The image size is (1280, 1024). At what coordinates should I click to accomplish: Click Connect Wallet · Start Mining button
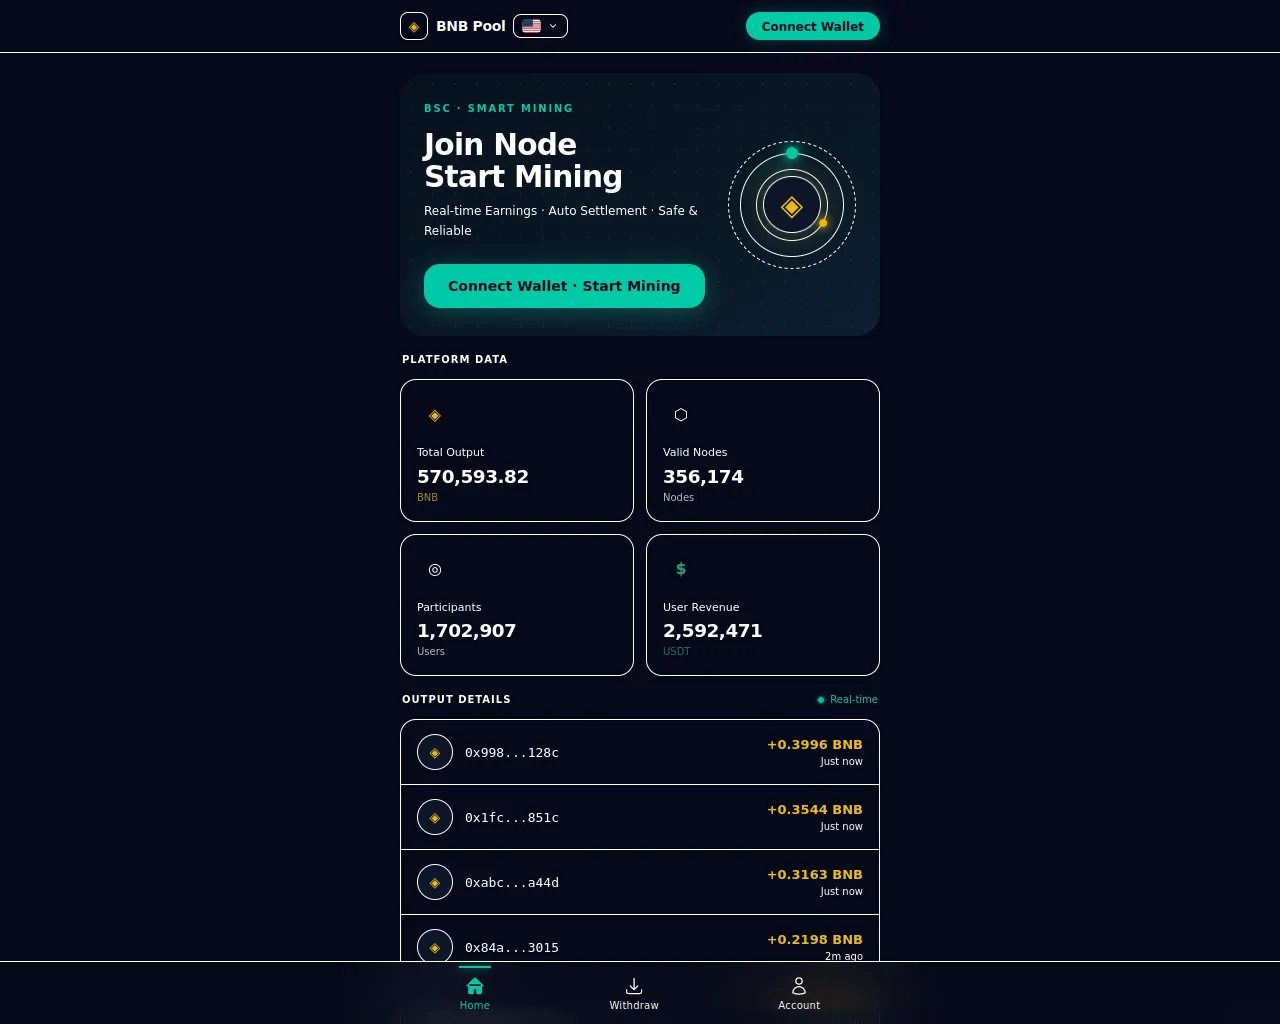coord(564,286)
